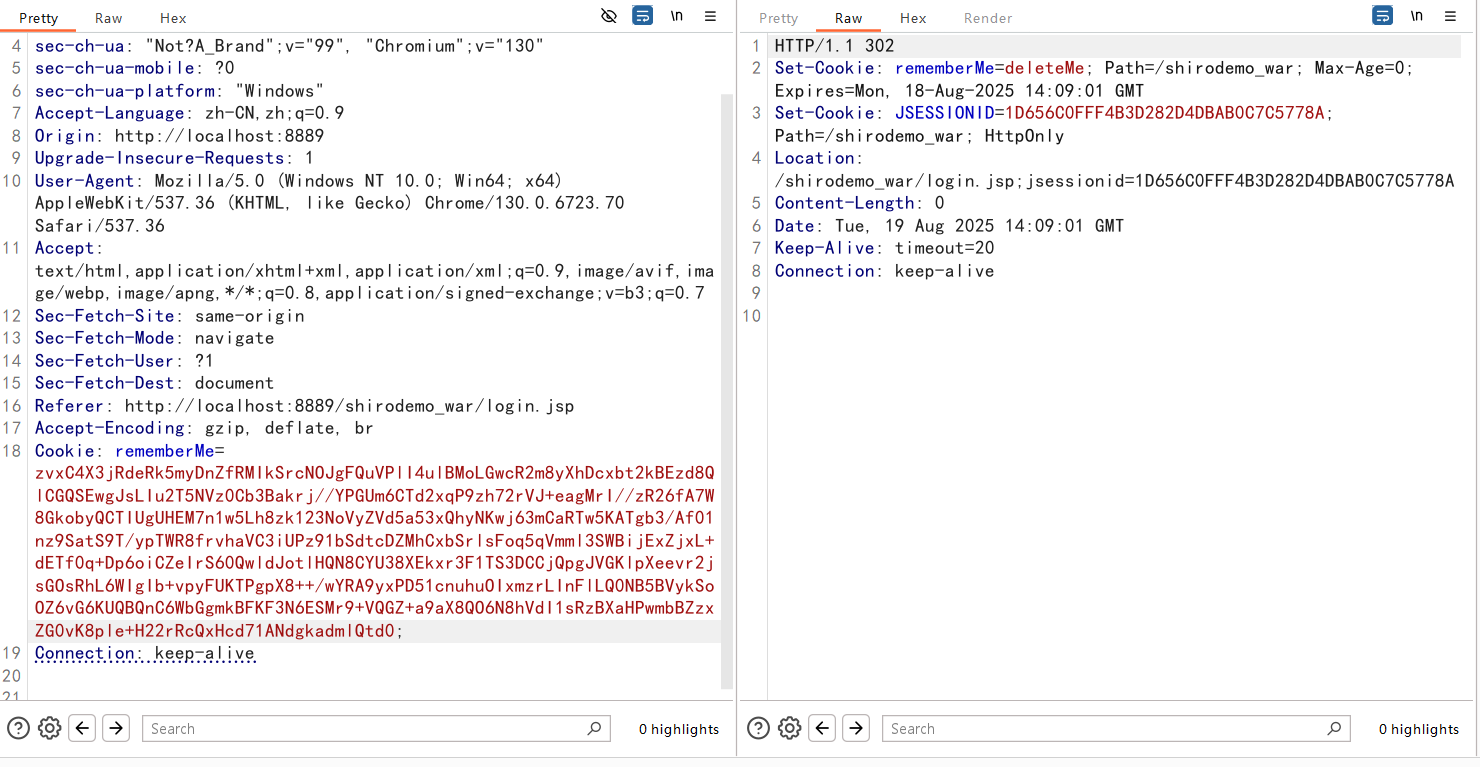
Task: Open response Render tab
Action: click(988, 18)
